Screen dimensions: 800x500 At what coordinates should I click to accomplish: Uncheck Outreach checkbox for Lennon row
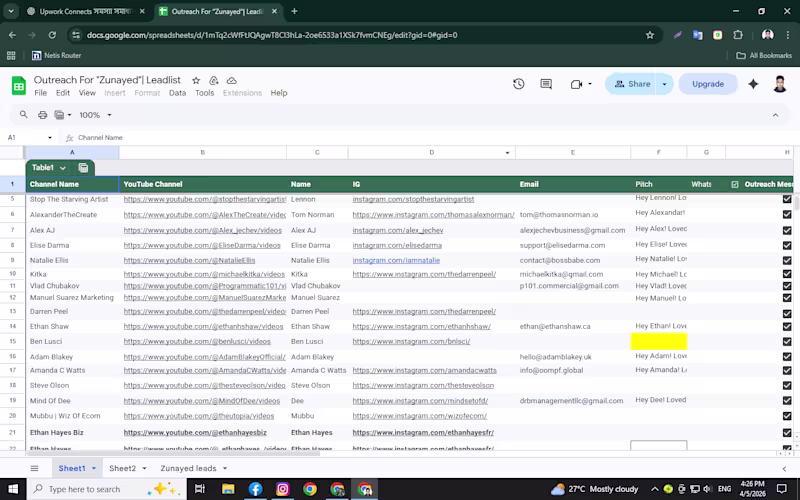787,199
